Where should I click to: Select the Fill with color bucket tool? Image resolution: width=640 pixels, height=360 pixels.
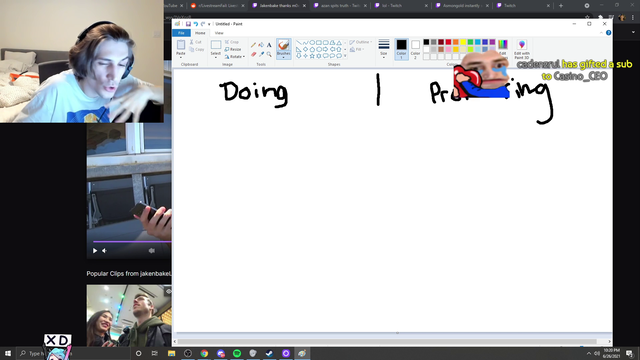click(x=261, y=45)
